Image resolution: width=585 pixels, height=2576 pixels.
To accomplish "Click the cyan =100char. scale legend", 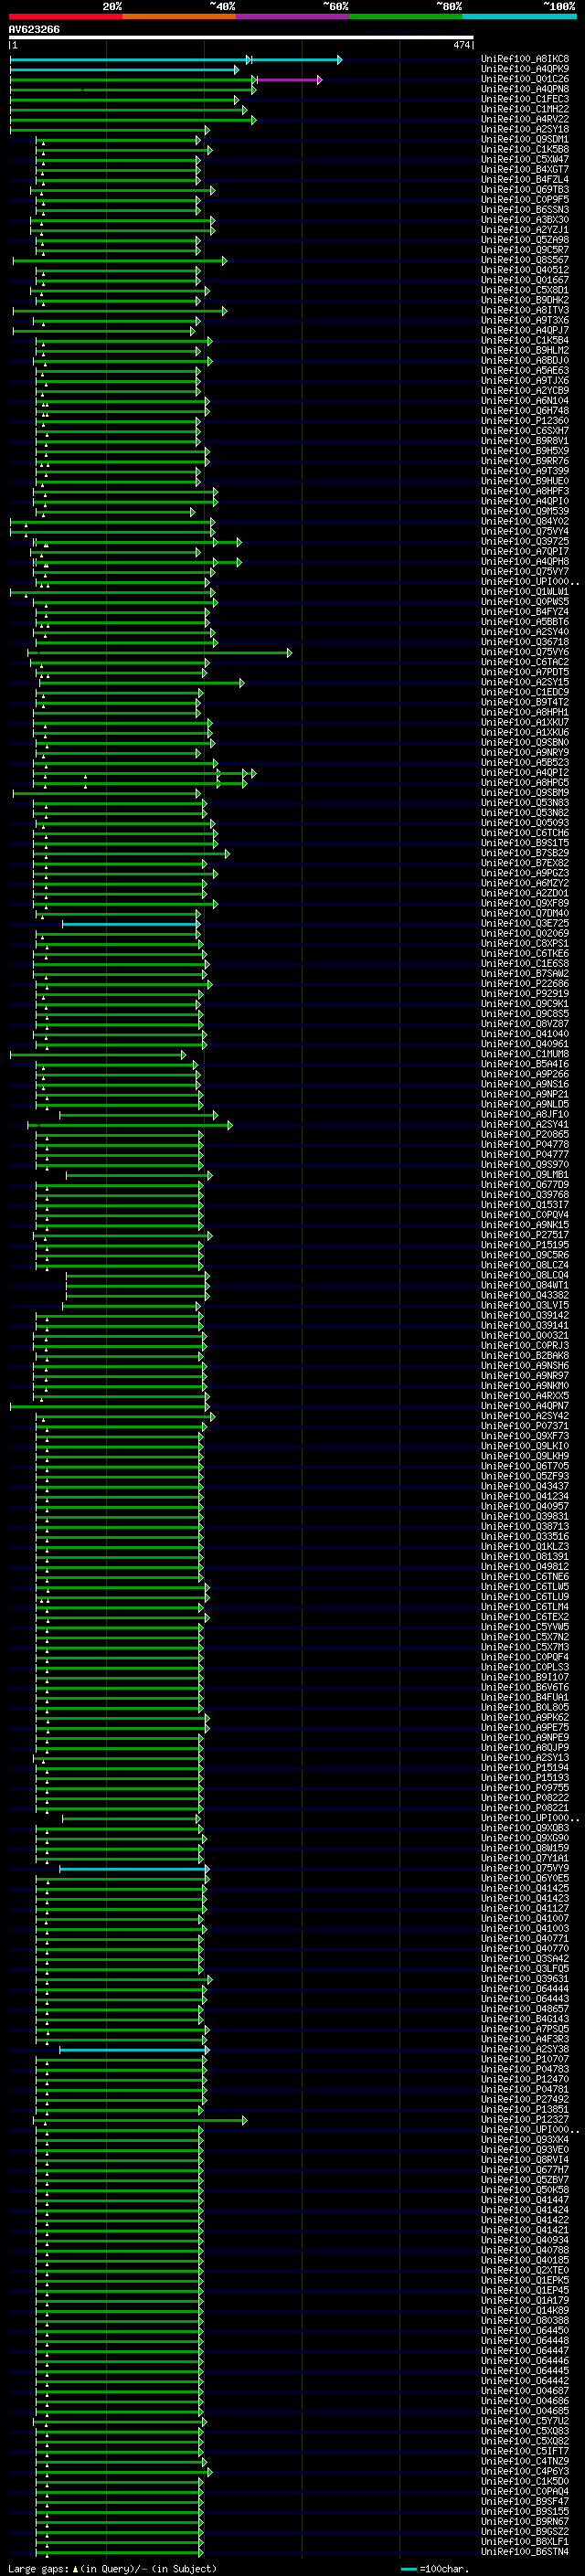I will 434,2568.
